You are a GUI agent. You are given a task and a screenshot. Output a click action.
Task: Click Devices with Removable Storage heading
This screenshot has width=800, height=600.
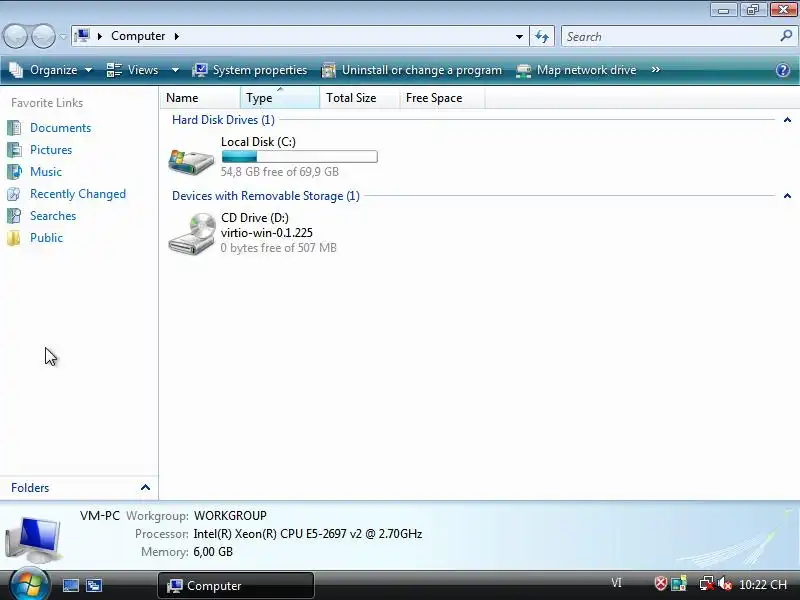tap(266, 196)
